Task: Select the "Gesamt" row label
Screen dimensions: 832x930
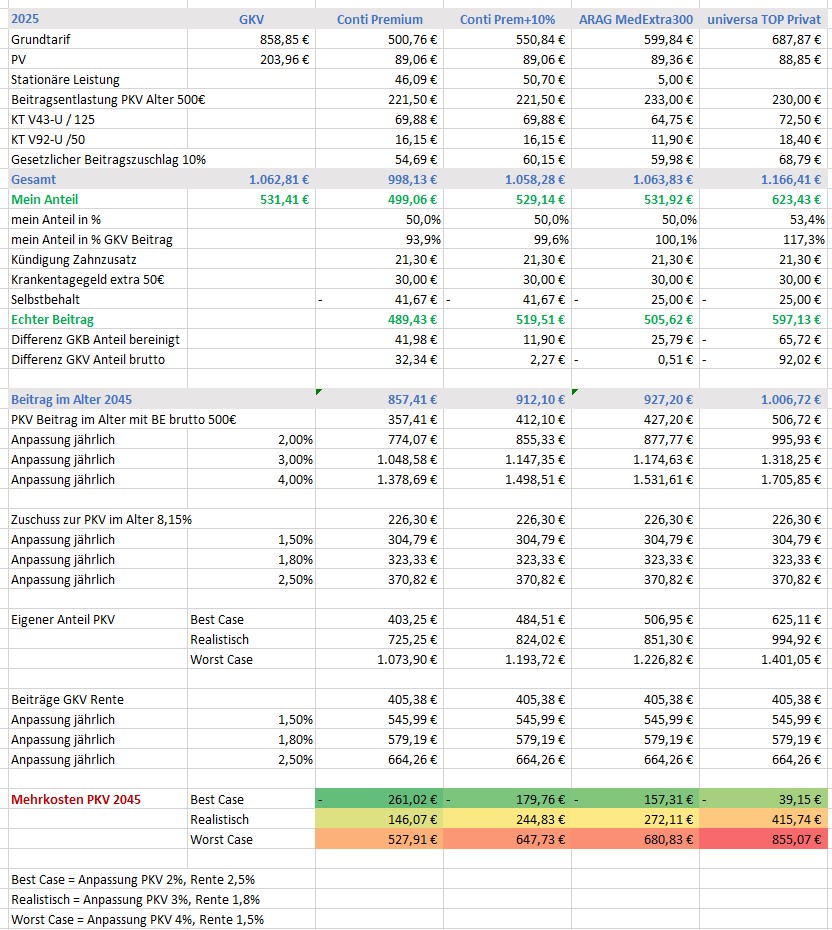Action: point(34,179)
